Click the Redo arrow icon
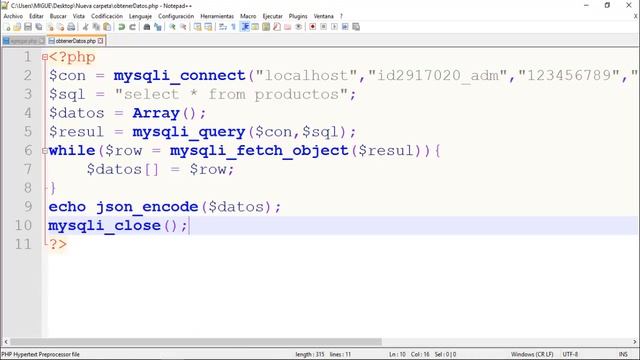This screenshot has width=640, height=360. click(132, 27)
